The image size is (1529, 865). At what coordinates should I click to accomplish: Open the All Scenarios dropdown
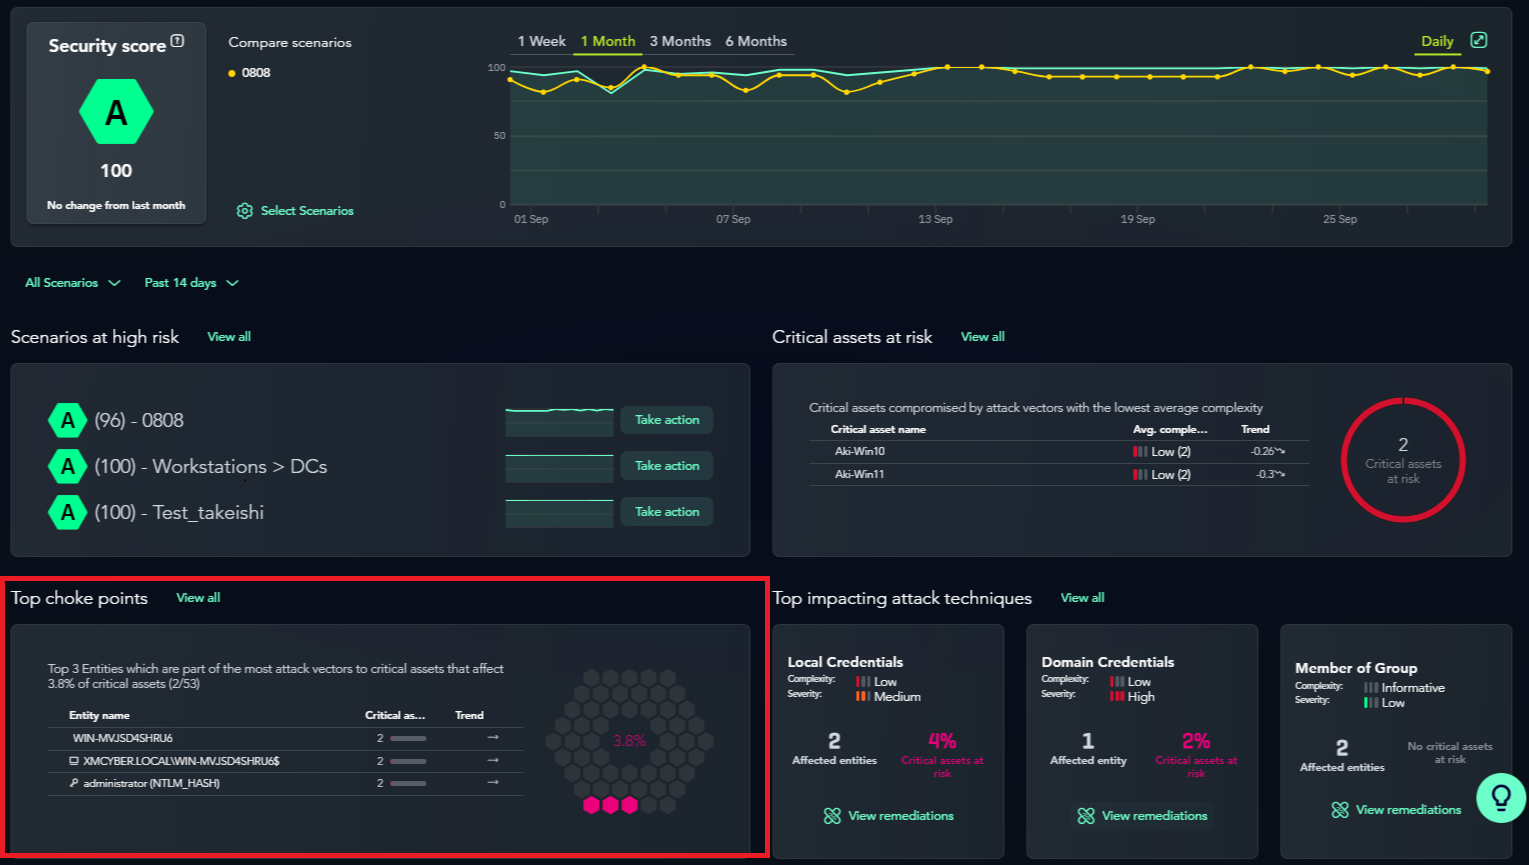(73, 283)
